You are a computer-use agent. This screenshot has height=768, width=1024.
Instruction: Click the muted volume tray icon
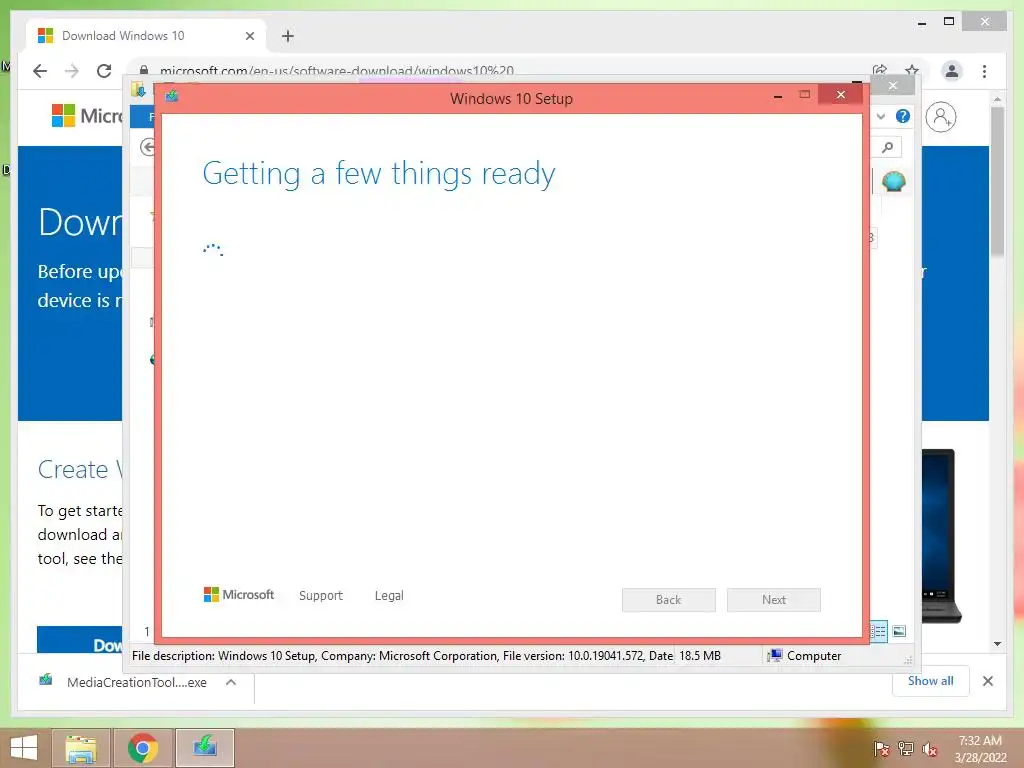pyautogui.click(x=930, y=748)
